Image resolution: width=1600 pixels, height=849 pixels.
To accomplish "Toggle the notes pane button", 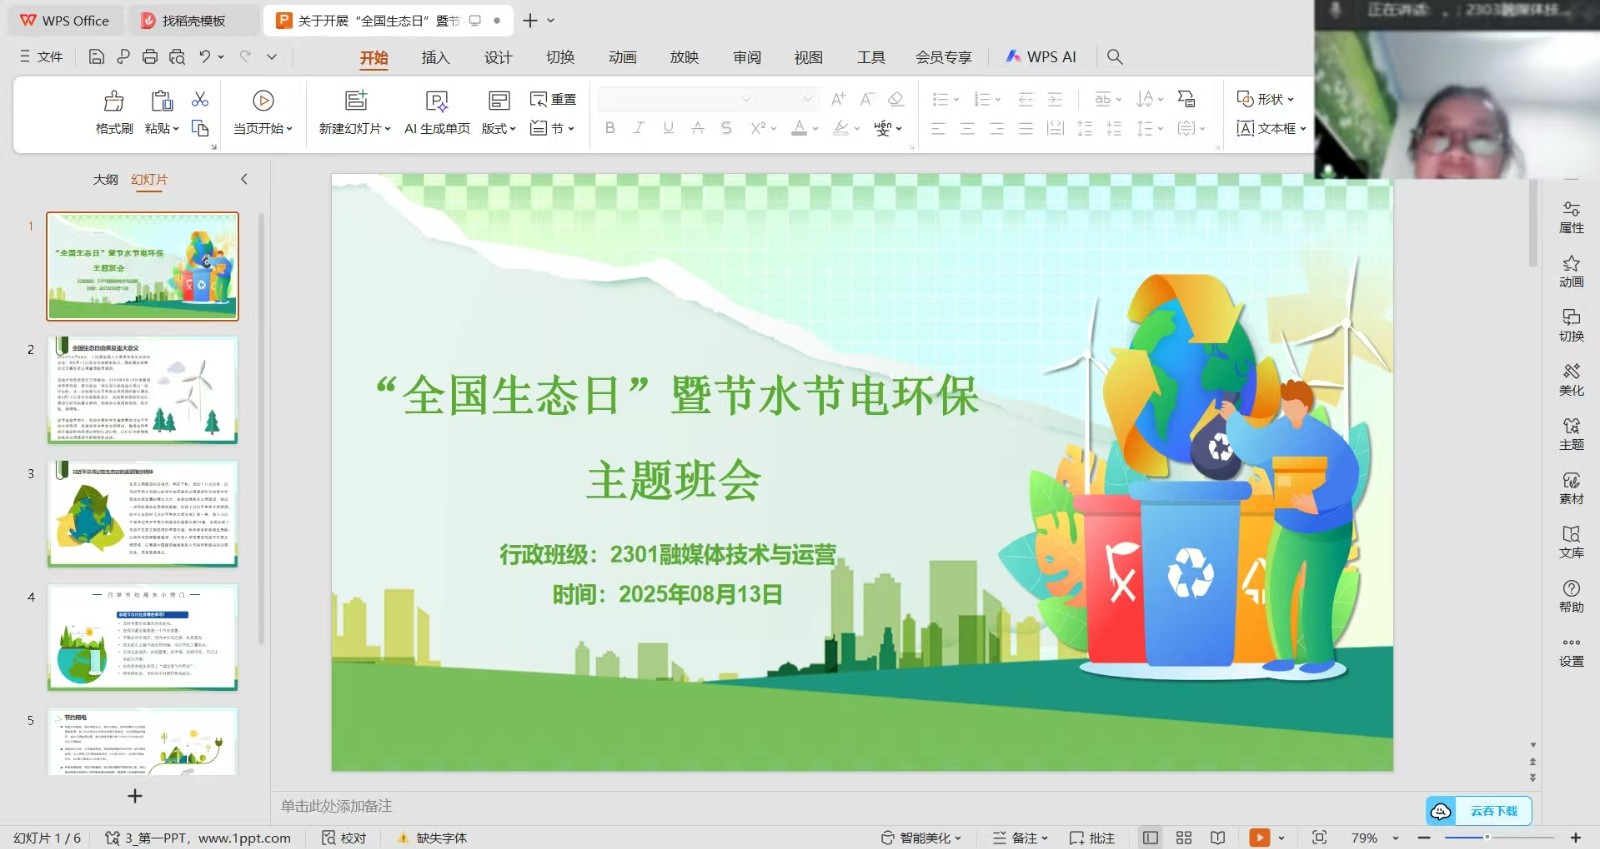I will [x=1020, y=838].
